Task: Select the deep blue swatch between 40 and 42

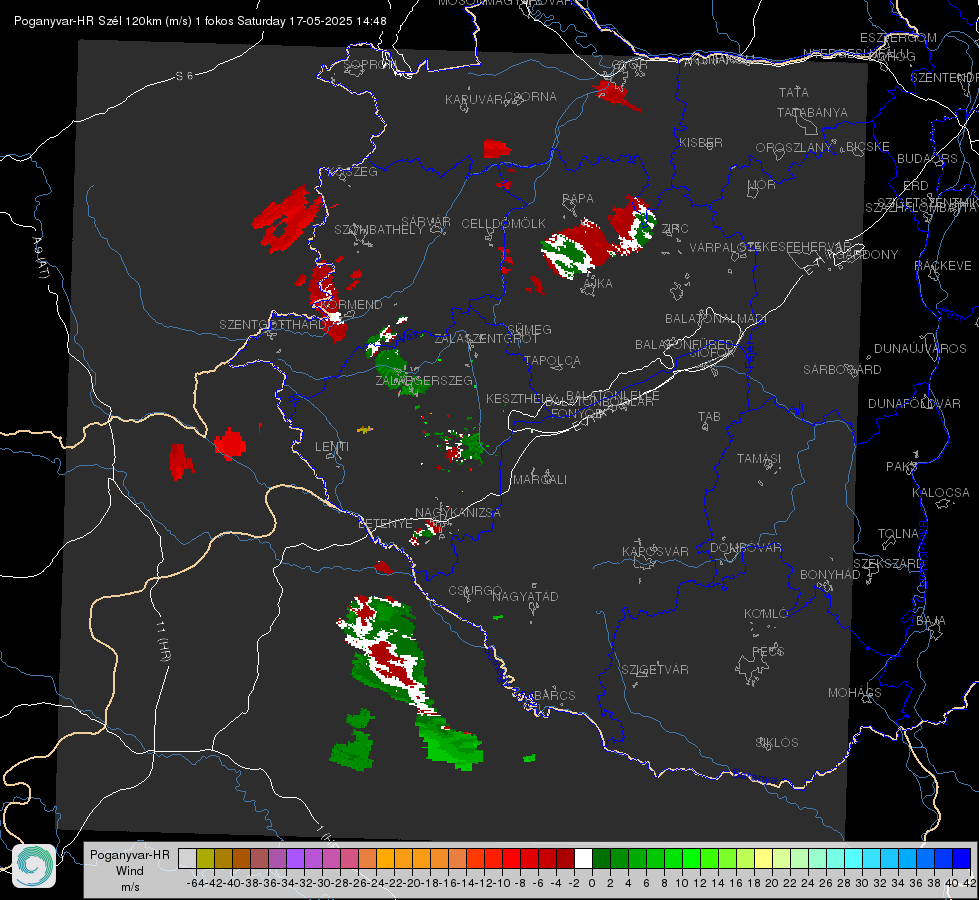Action: pyautogui.click(x=962, y=859)
